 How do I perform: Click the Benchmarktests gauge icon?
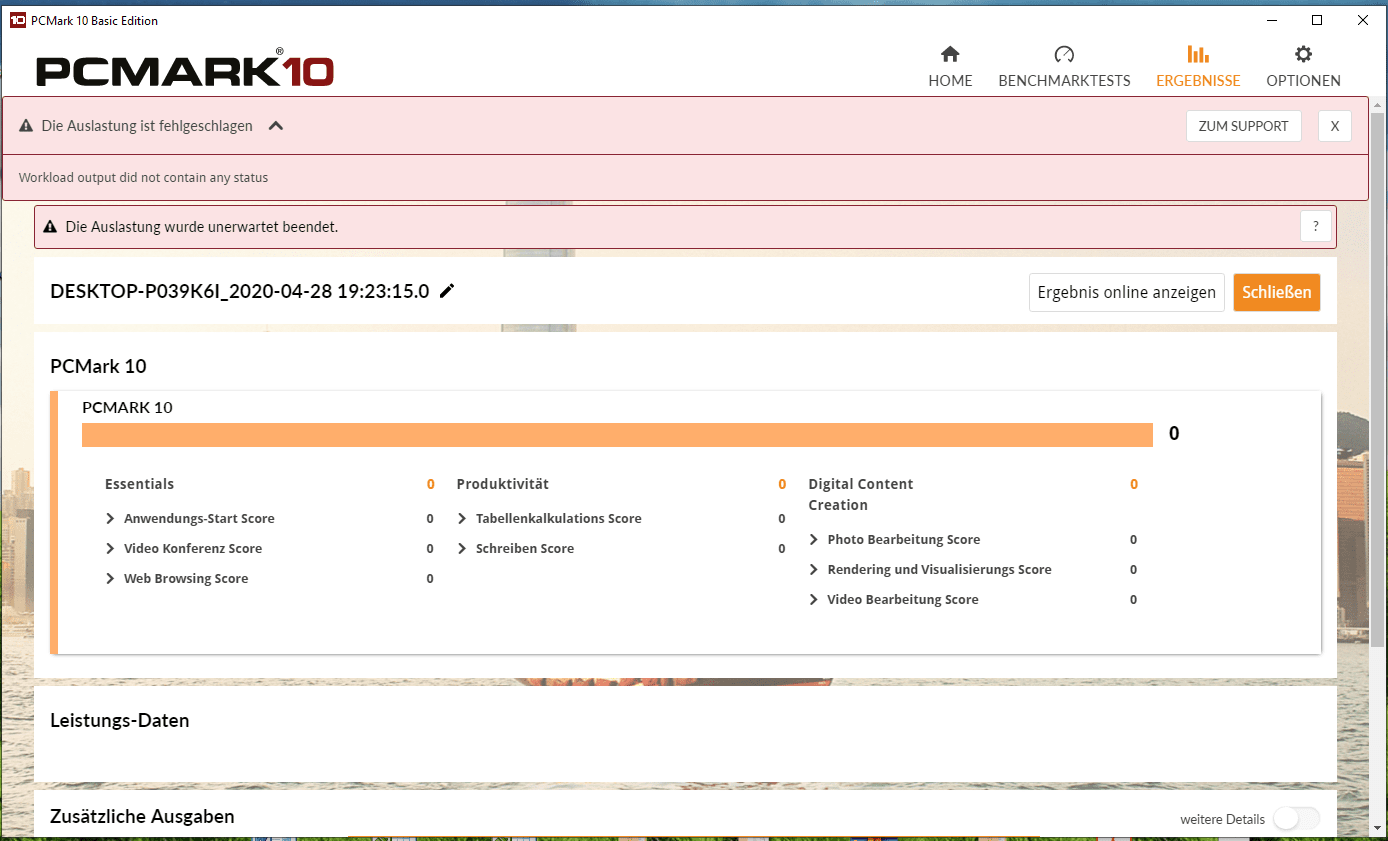(x=1064, y=54)
